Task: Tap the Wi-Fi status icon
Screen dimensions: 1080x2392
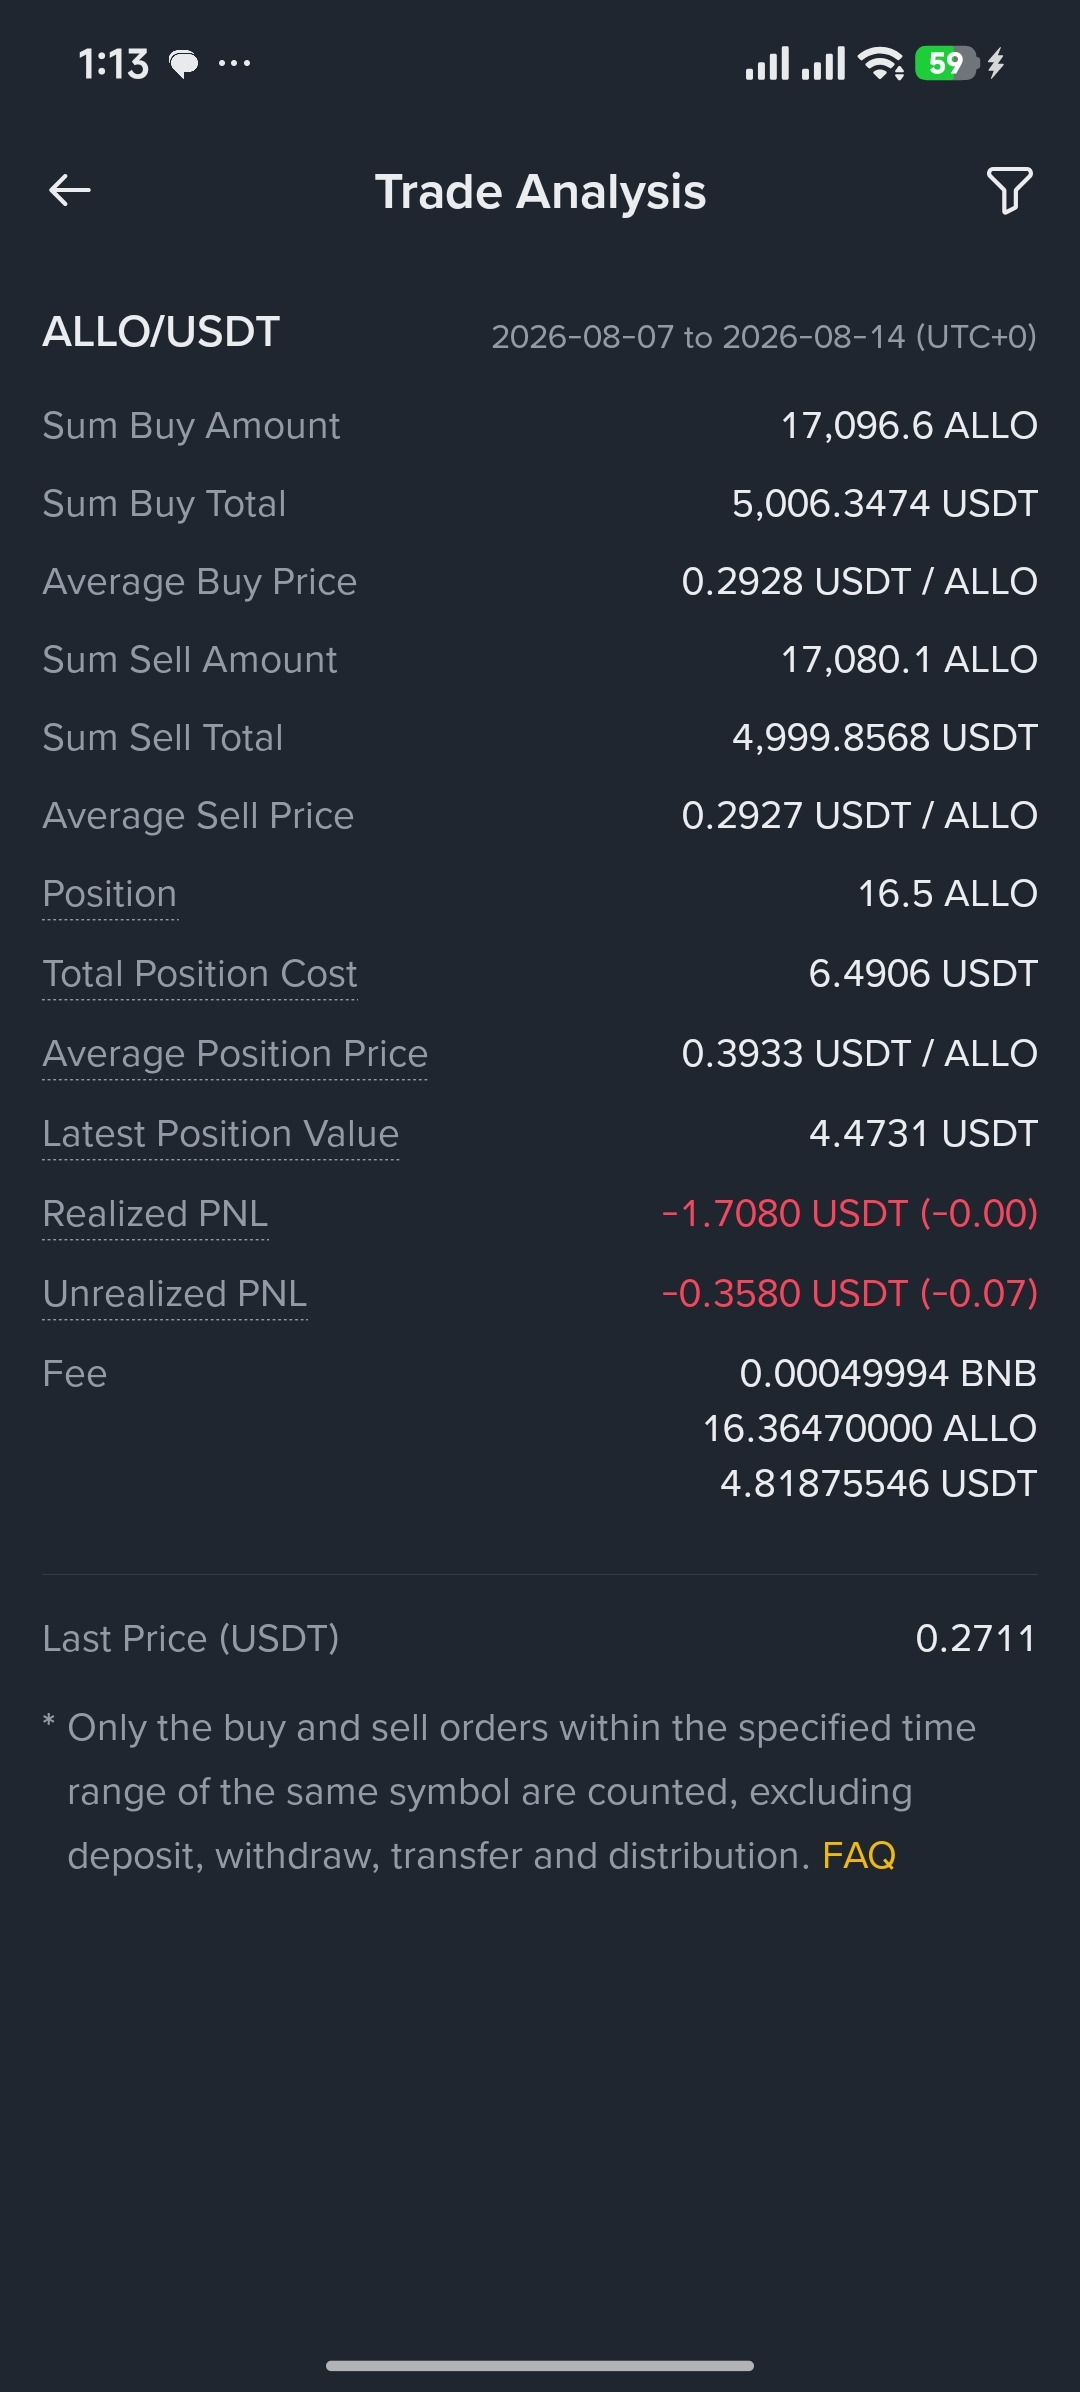Action: [882, 64]
